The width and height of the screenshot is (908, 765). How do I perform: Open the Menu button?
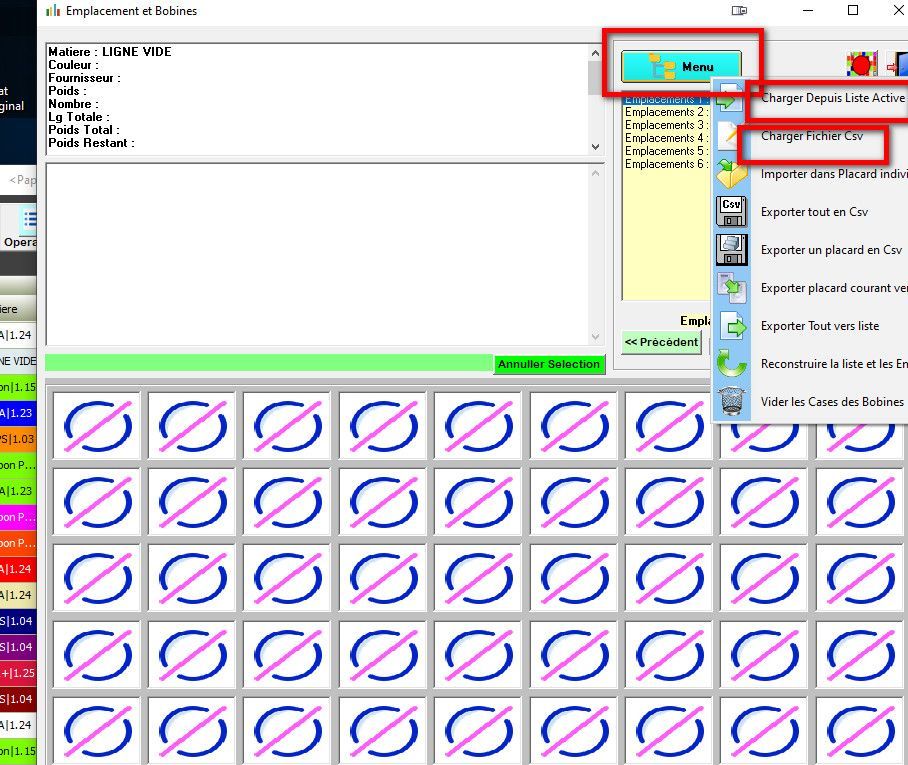pyautogui.click(x=681, y=67)
